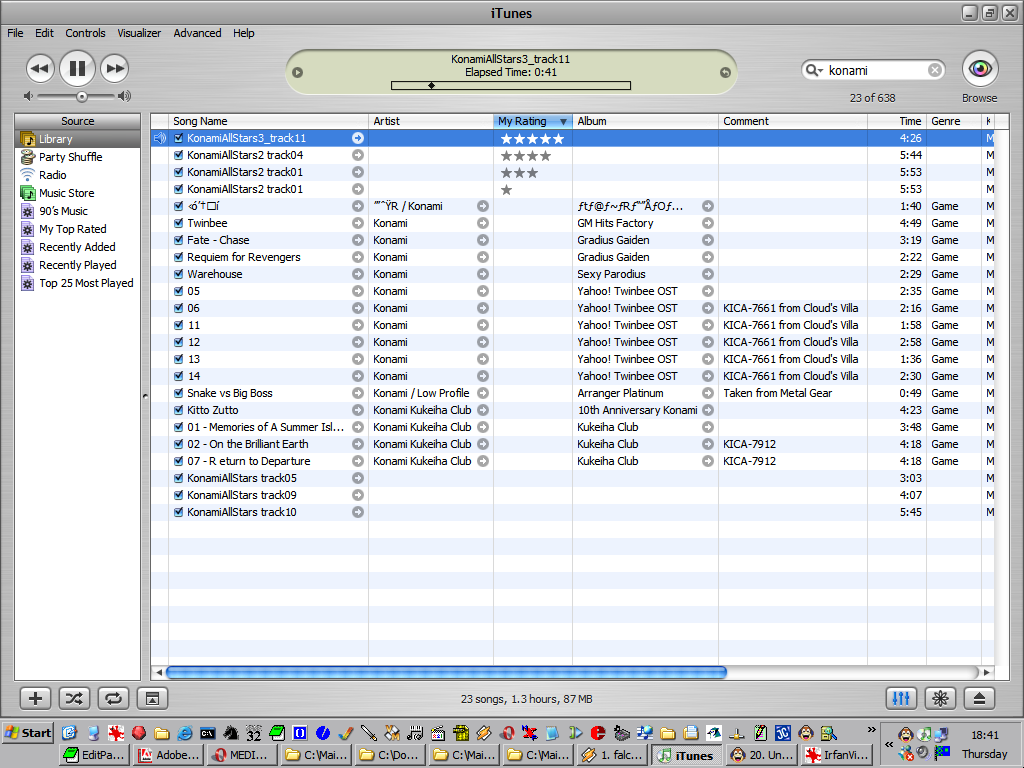Image resolution: width=1024 pixels, height=768 pixels.
Task: Switch to Adobe taskbar button
Action: coord(170,755)
